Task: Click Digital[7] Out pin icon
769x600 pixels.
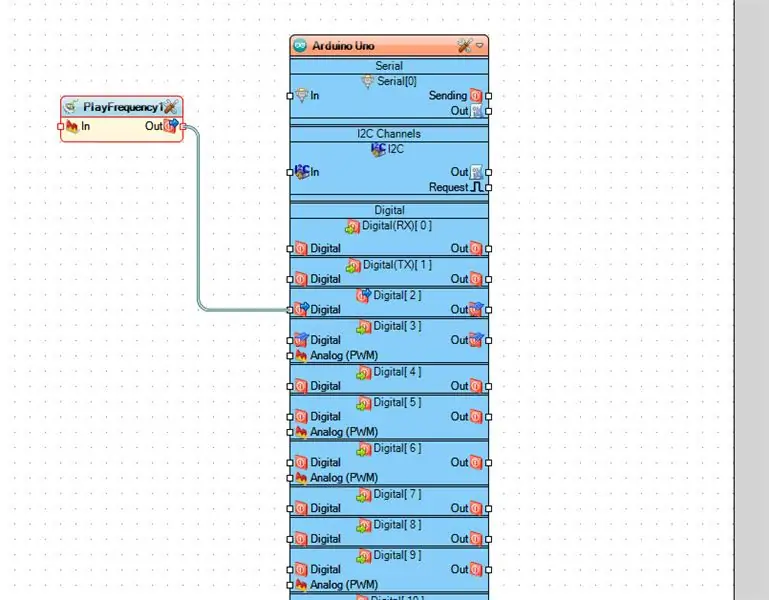Action: [476, 508]
